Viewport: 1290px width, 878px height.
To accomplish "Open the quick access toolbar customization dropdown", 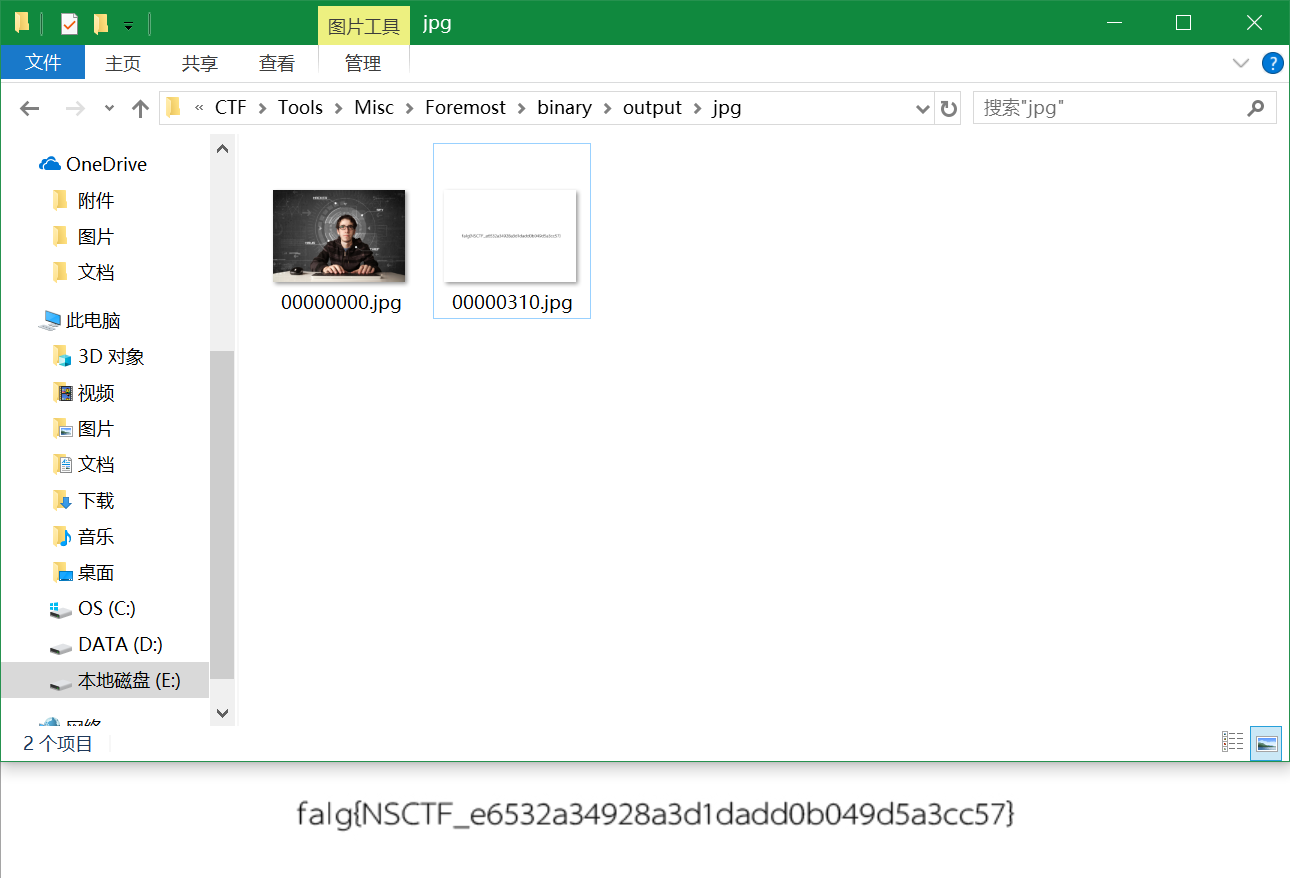I will (x=127, y=23).
